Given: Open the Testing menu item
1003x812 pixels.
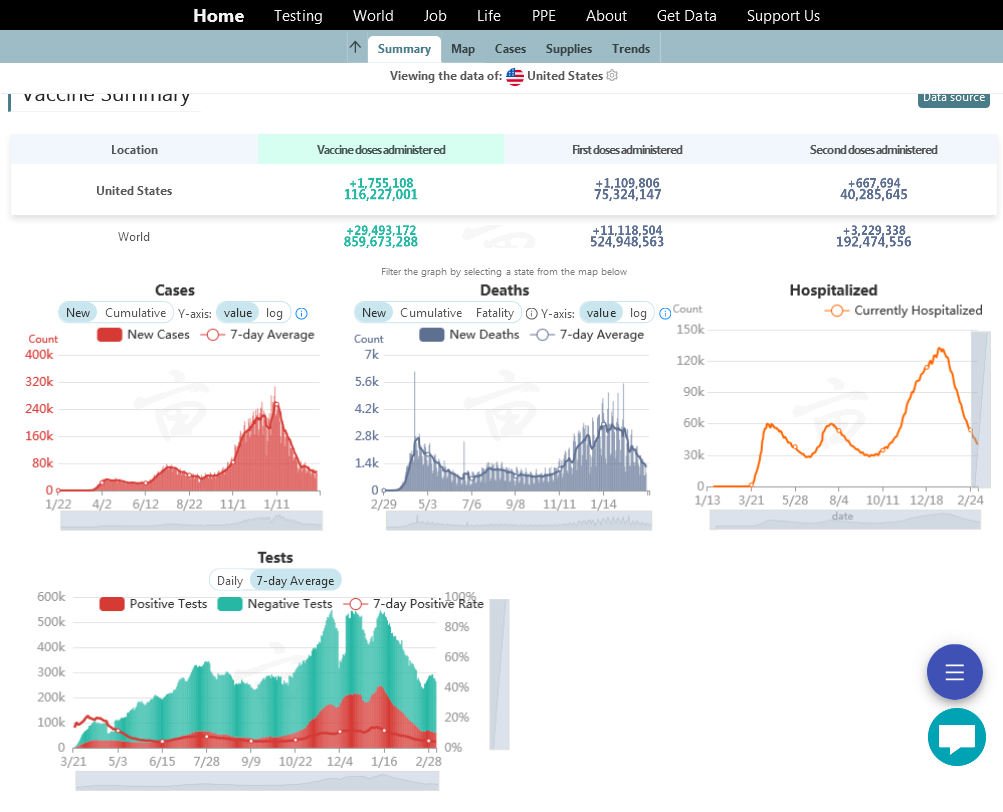Looking at the screenshot, I should coord(298,16).
